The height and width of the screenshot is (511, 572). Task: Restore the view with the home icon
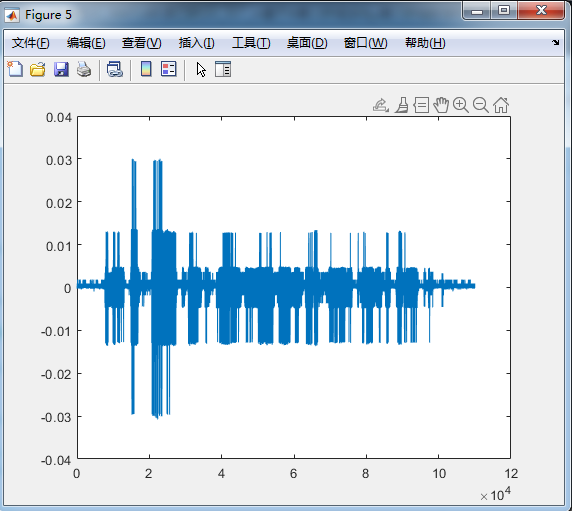(501, 105)
